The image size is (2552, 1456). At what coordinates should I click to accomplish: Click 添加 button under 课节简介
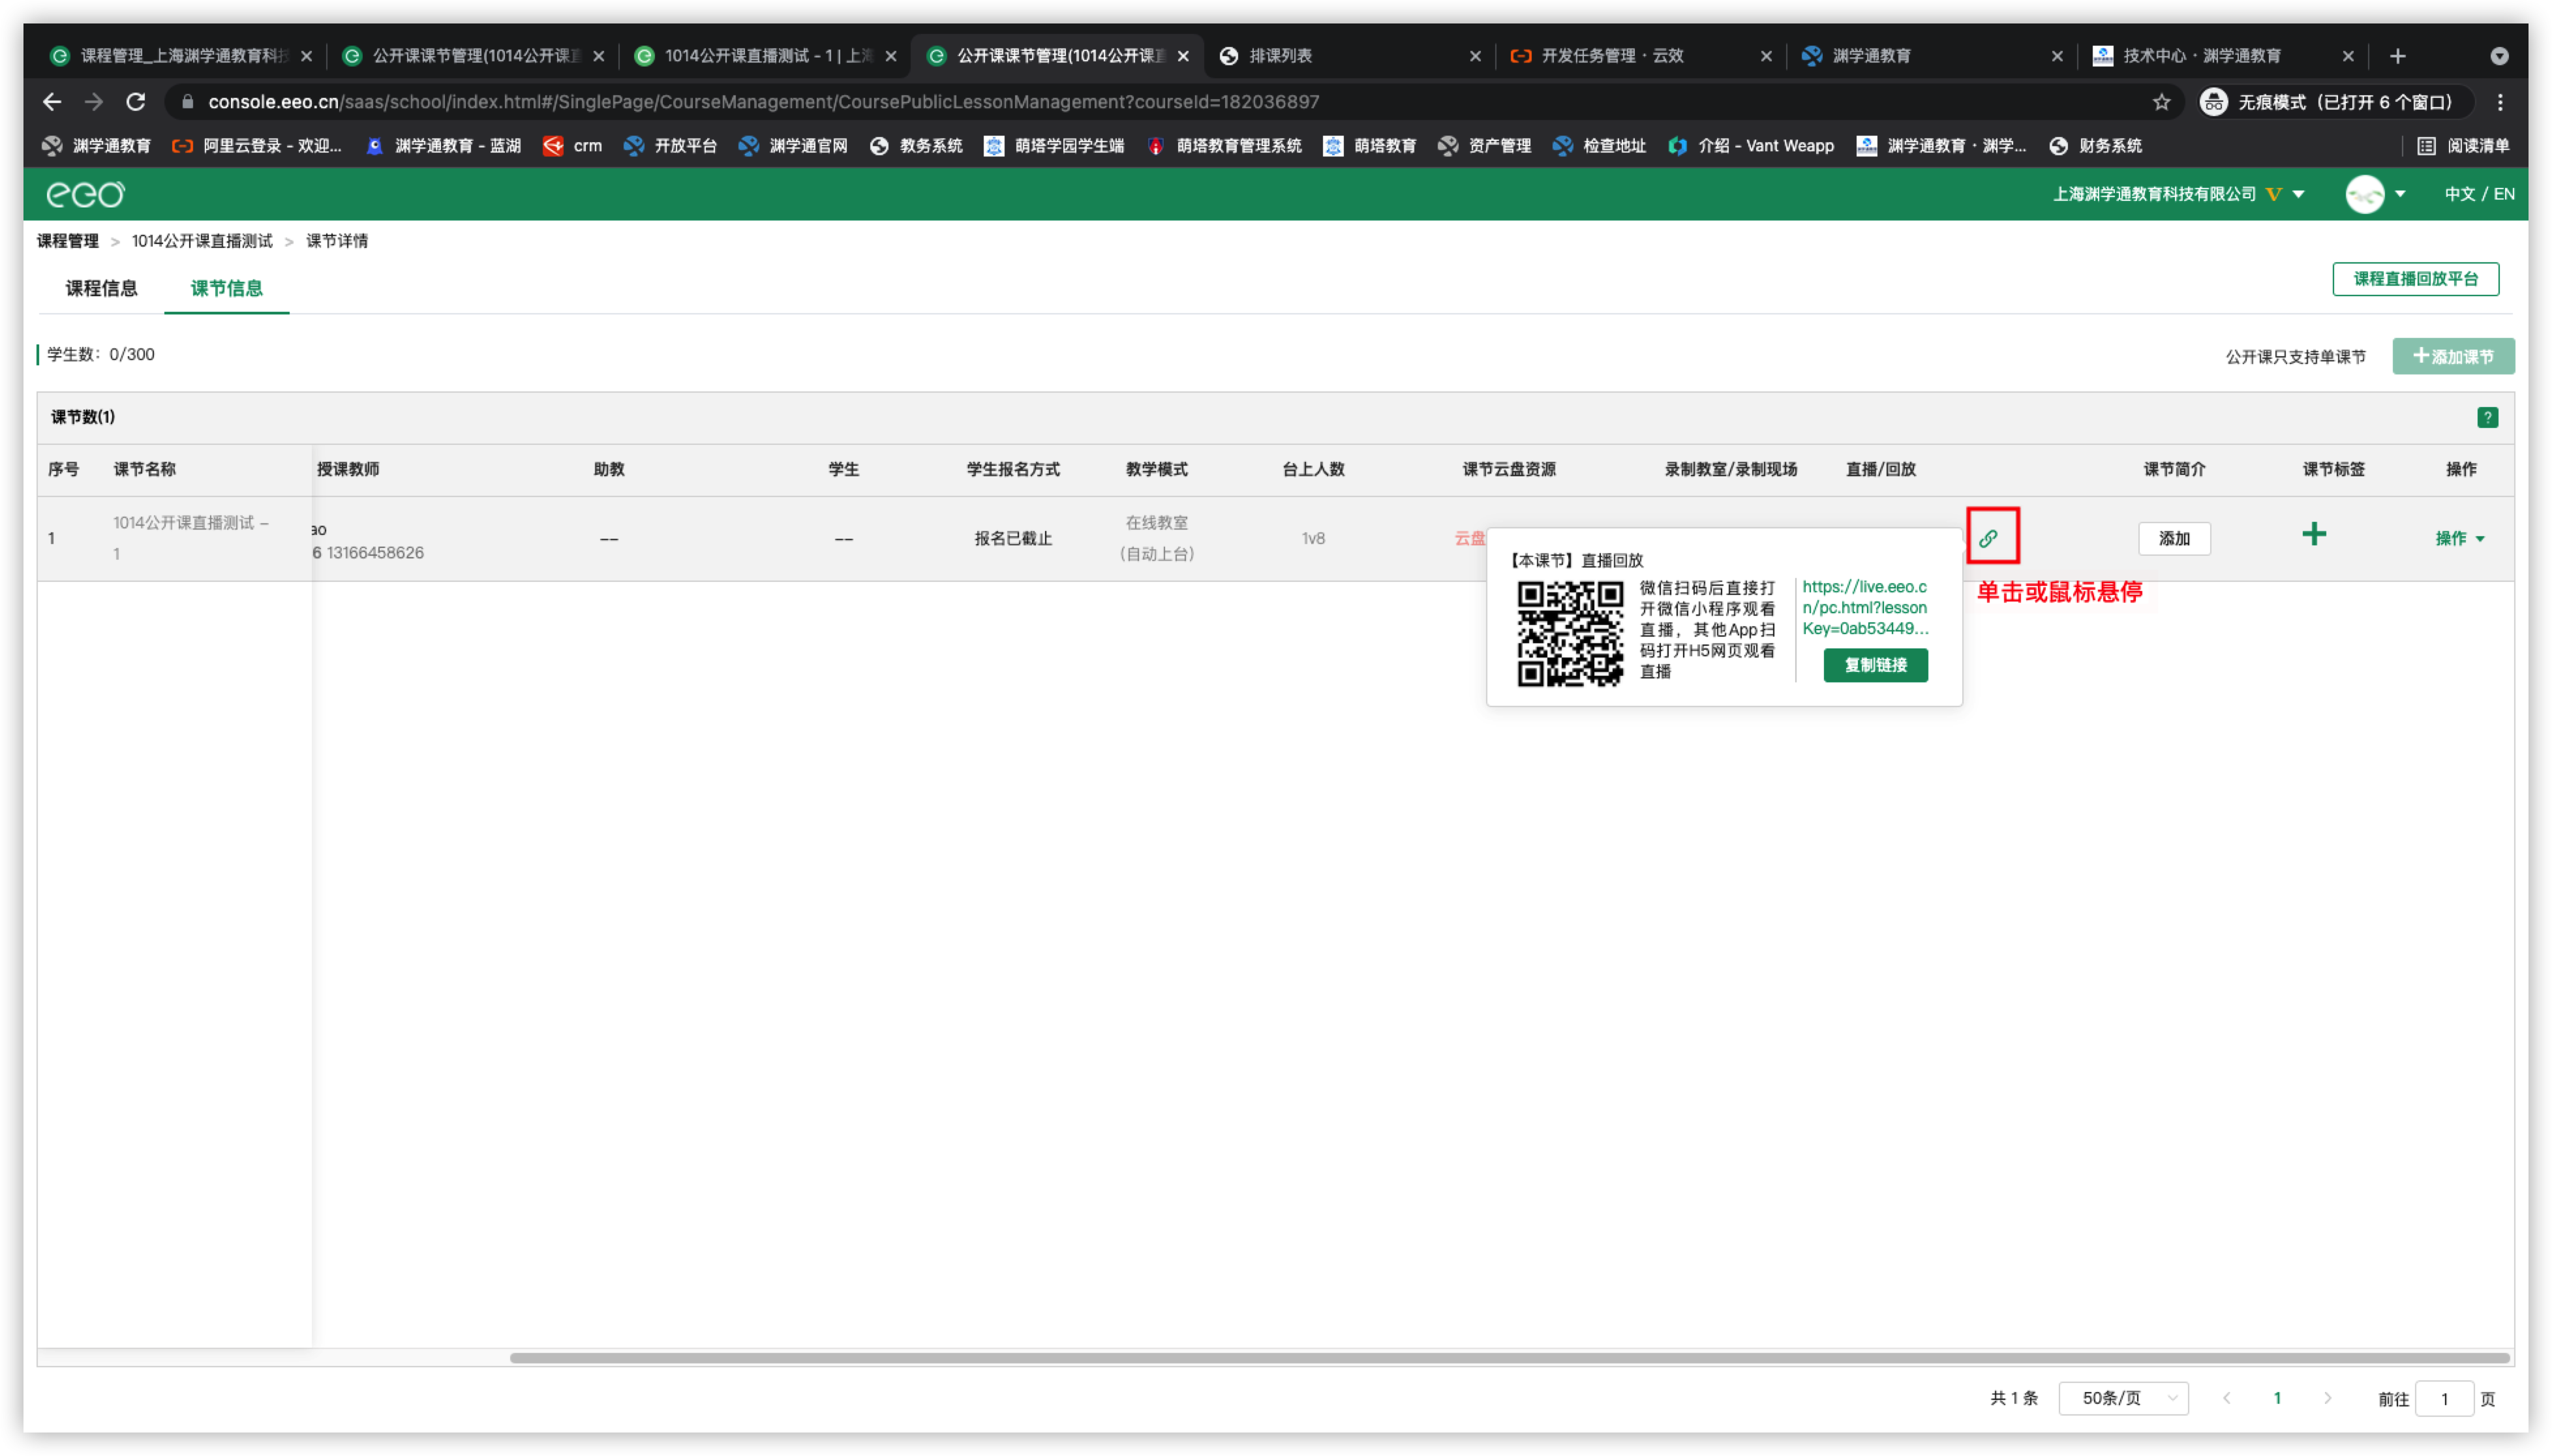[x=2173, y=538]
